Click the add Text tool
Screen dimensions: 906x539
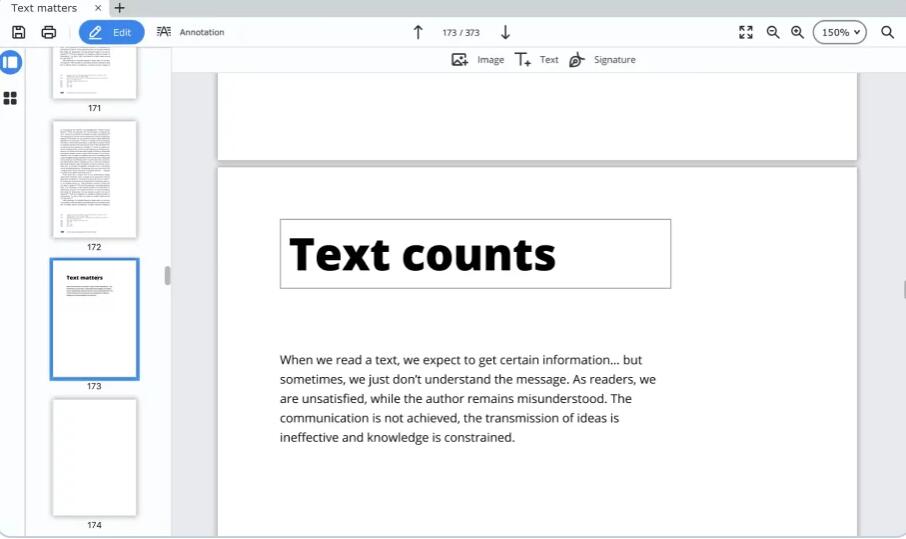click(537, 60)
